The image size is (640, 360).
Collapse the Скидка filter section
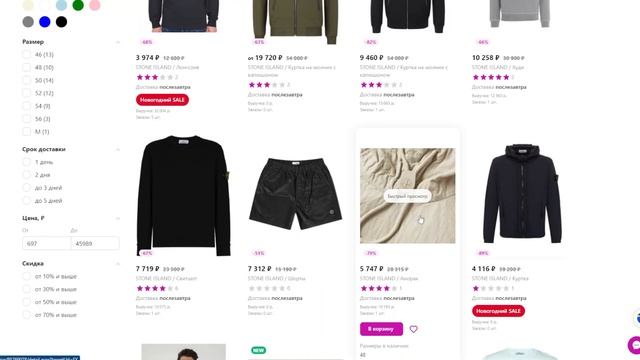(x=118, y=264)
